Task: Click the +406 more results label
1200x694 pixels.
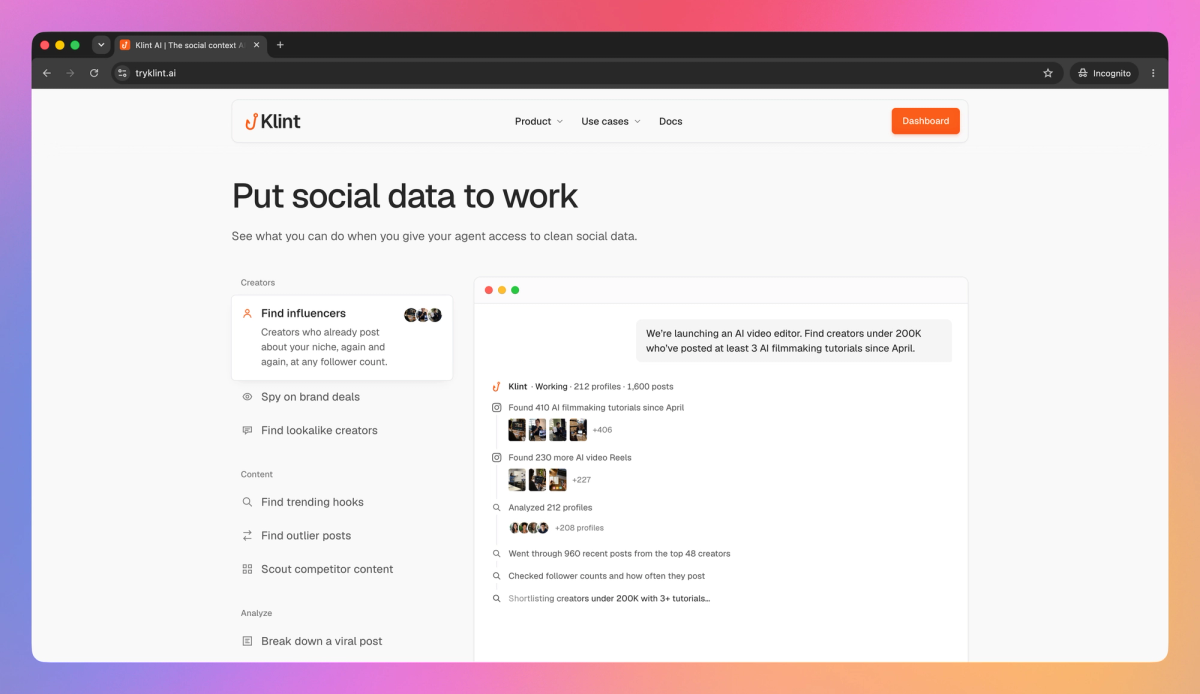Action: point(602,430)
